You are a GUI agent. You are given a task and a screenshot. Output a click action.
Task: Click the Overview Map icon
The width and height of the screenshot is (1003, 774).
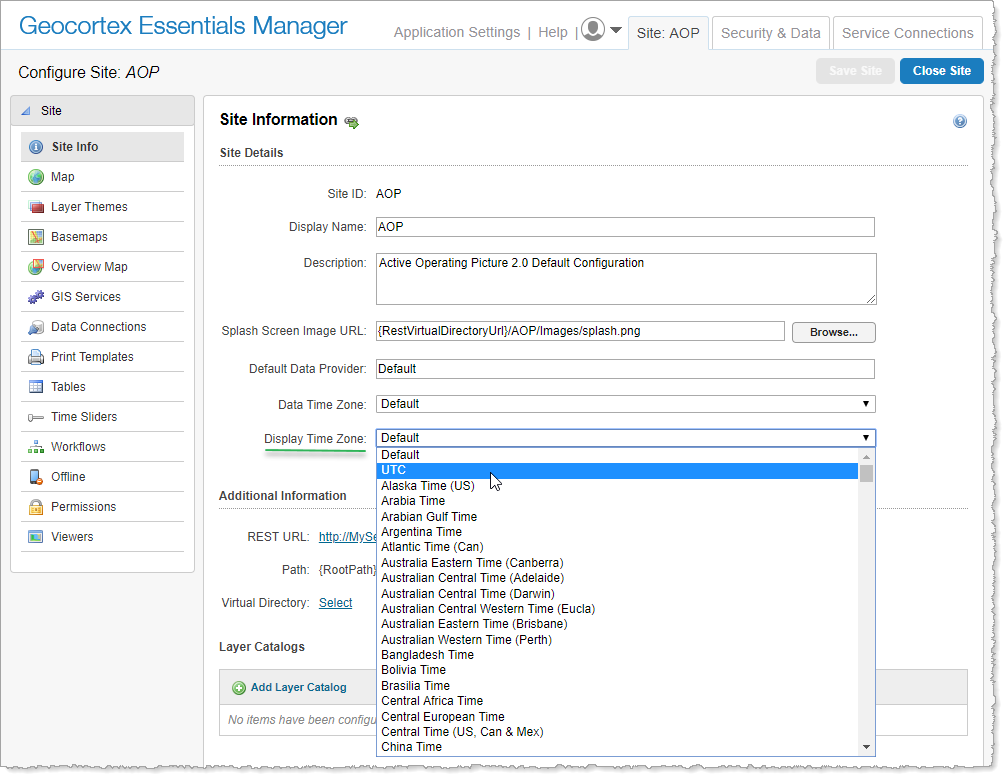pos(36,267)
